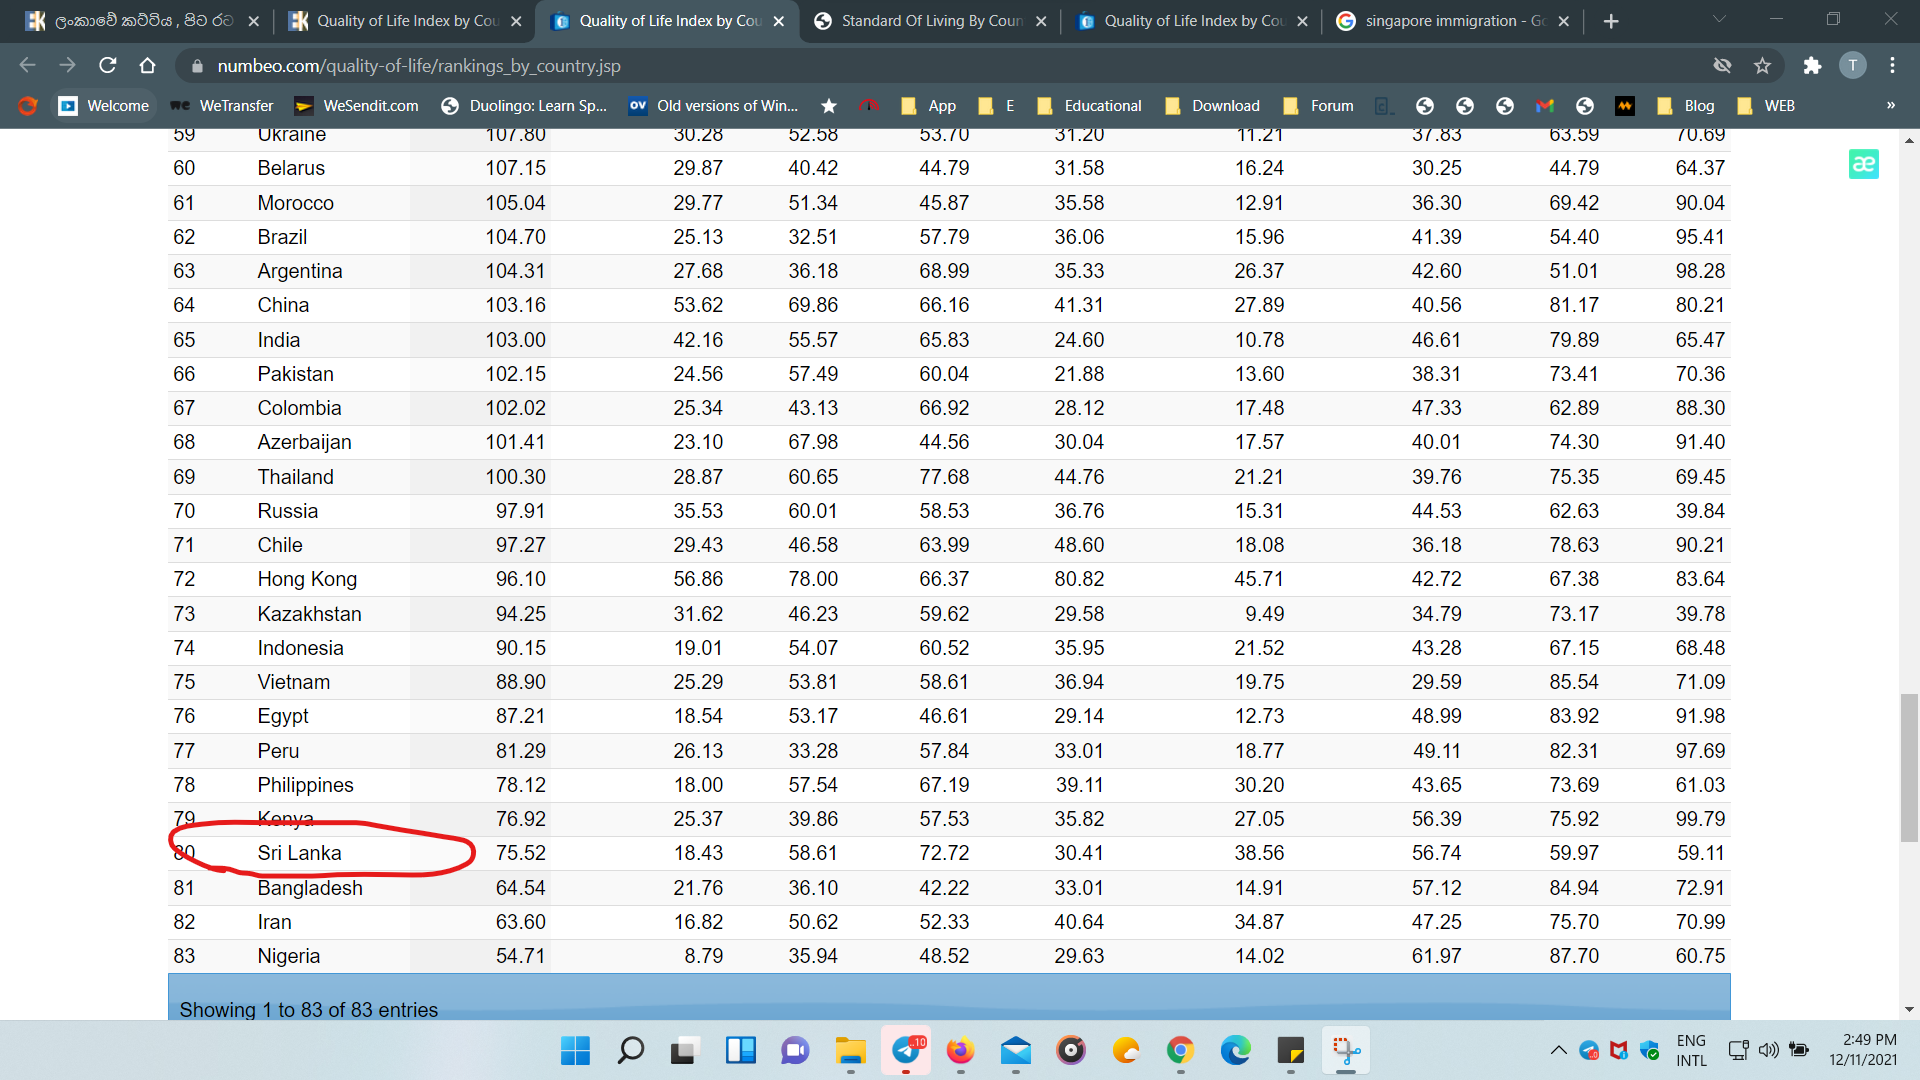Open the Duolingo bookmark
1920x1080 pixels.
click(x=524, y=106)
